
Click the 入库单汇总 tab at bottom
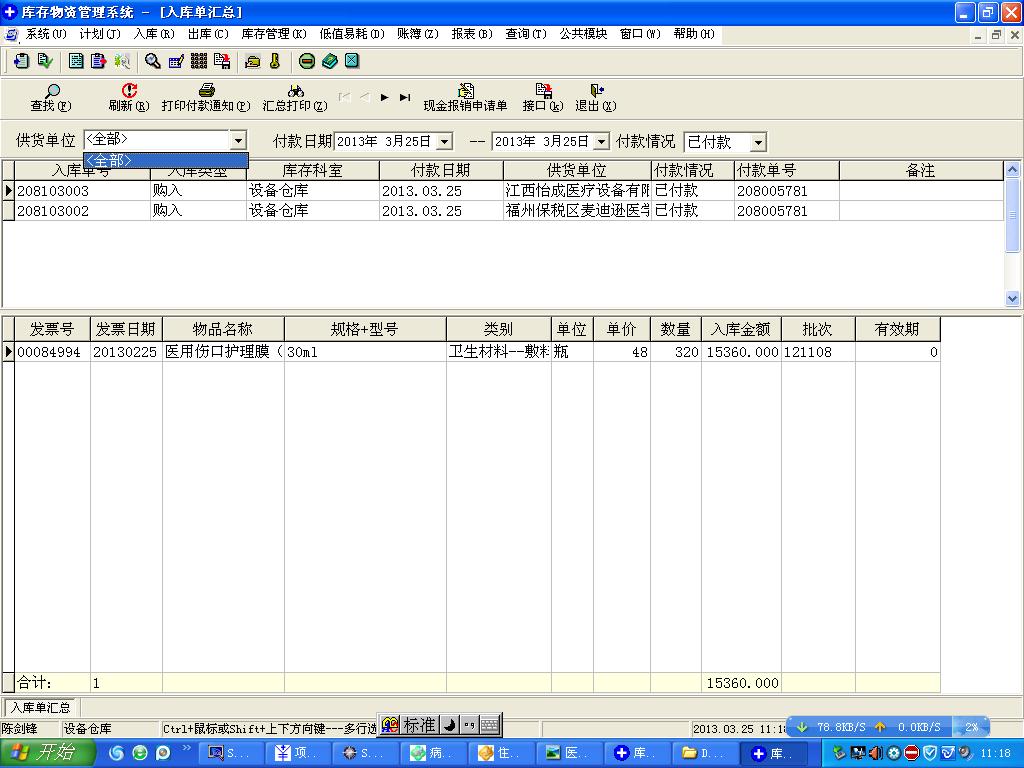tap(40, 708)
